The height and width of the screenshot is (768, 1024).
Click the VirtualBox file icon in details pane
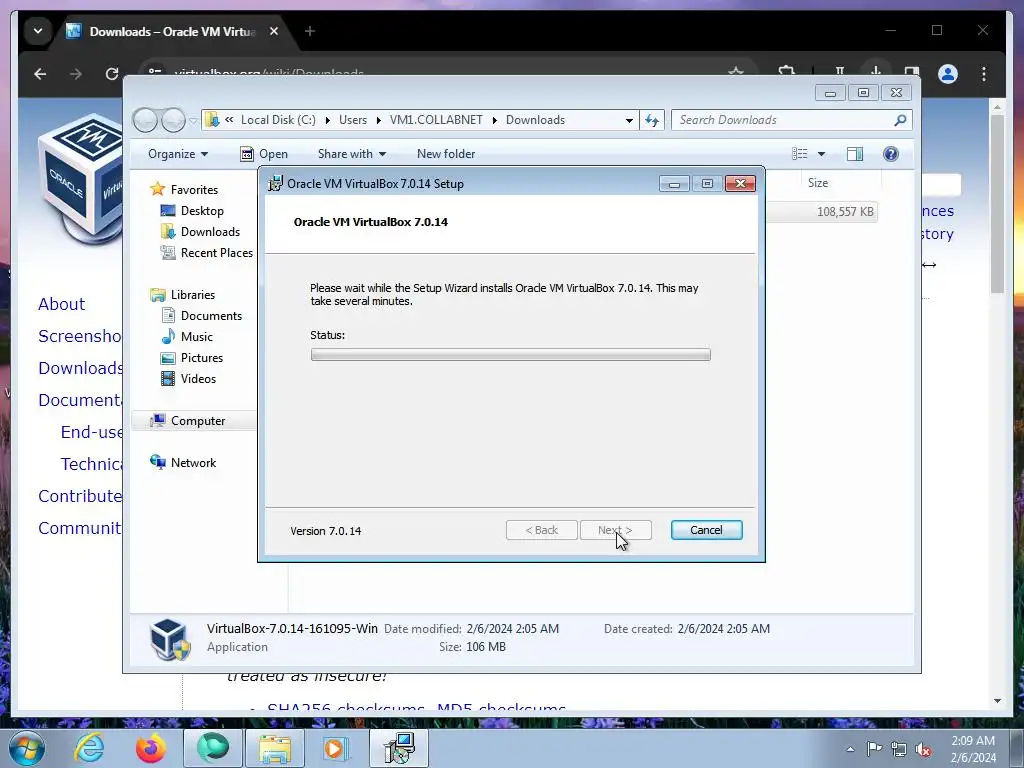click(170, 639)
